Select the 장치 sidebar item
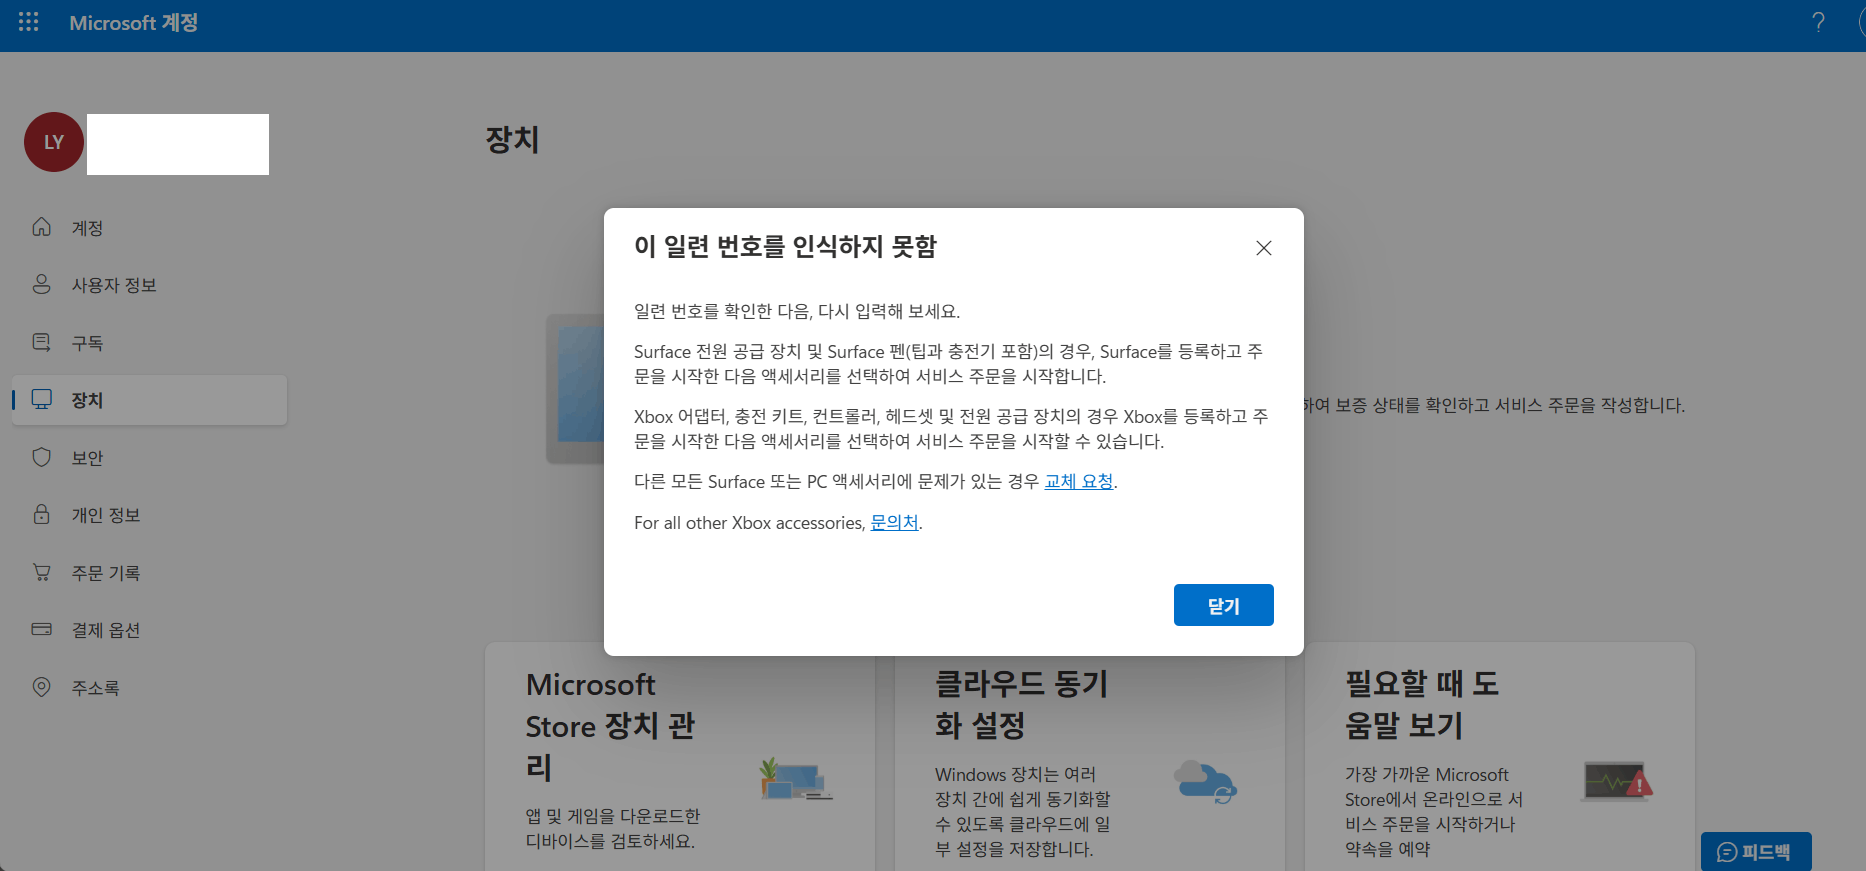 point(150,400)
